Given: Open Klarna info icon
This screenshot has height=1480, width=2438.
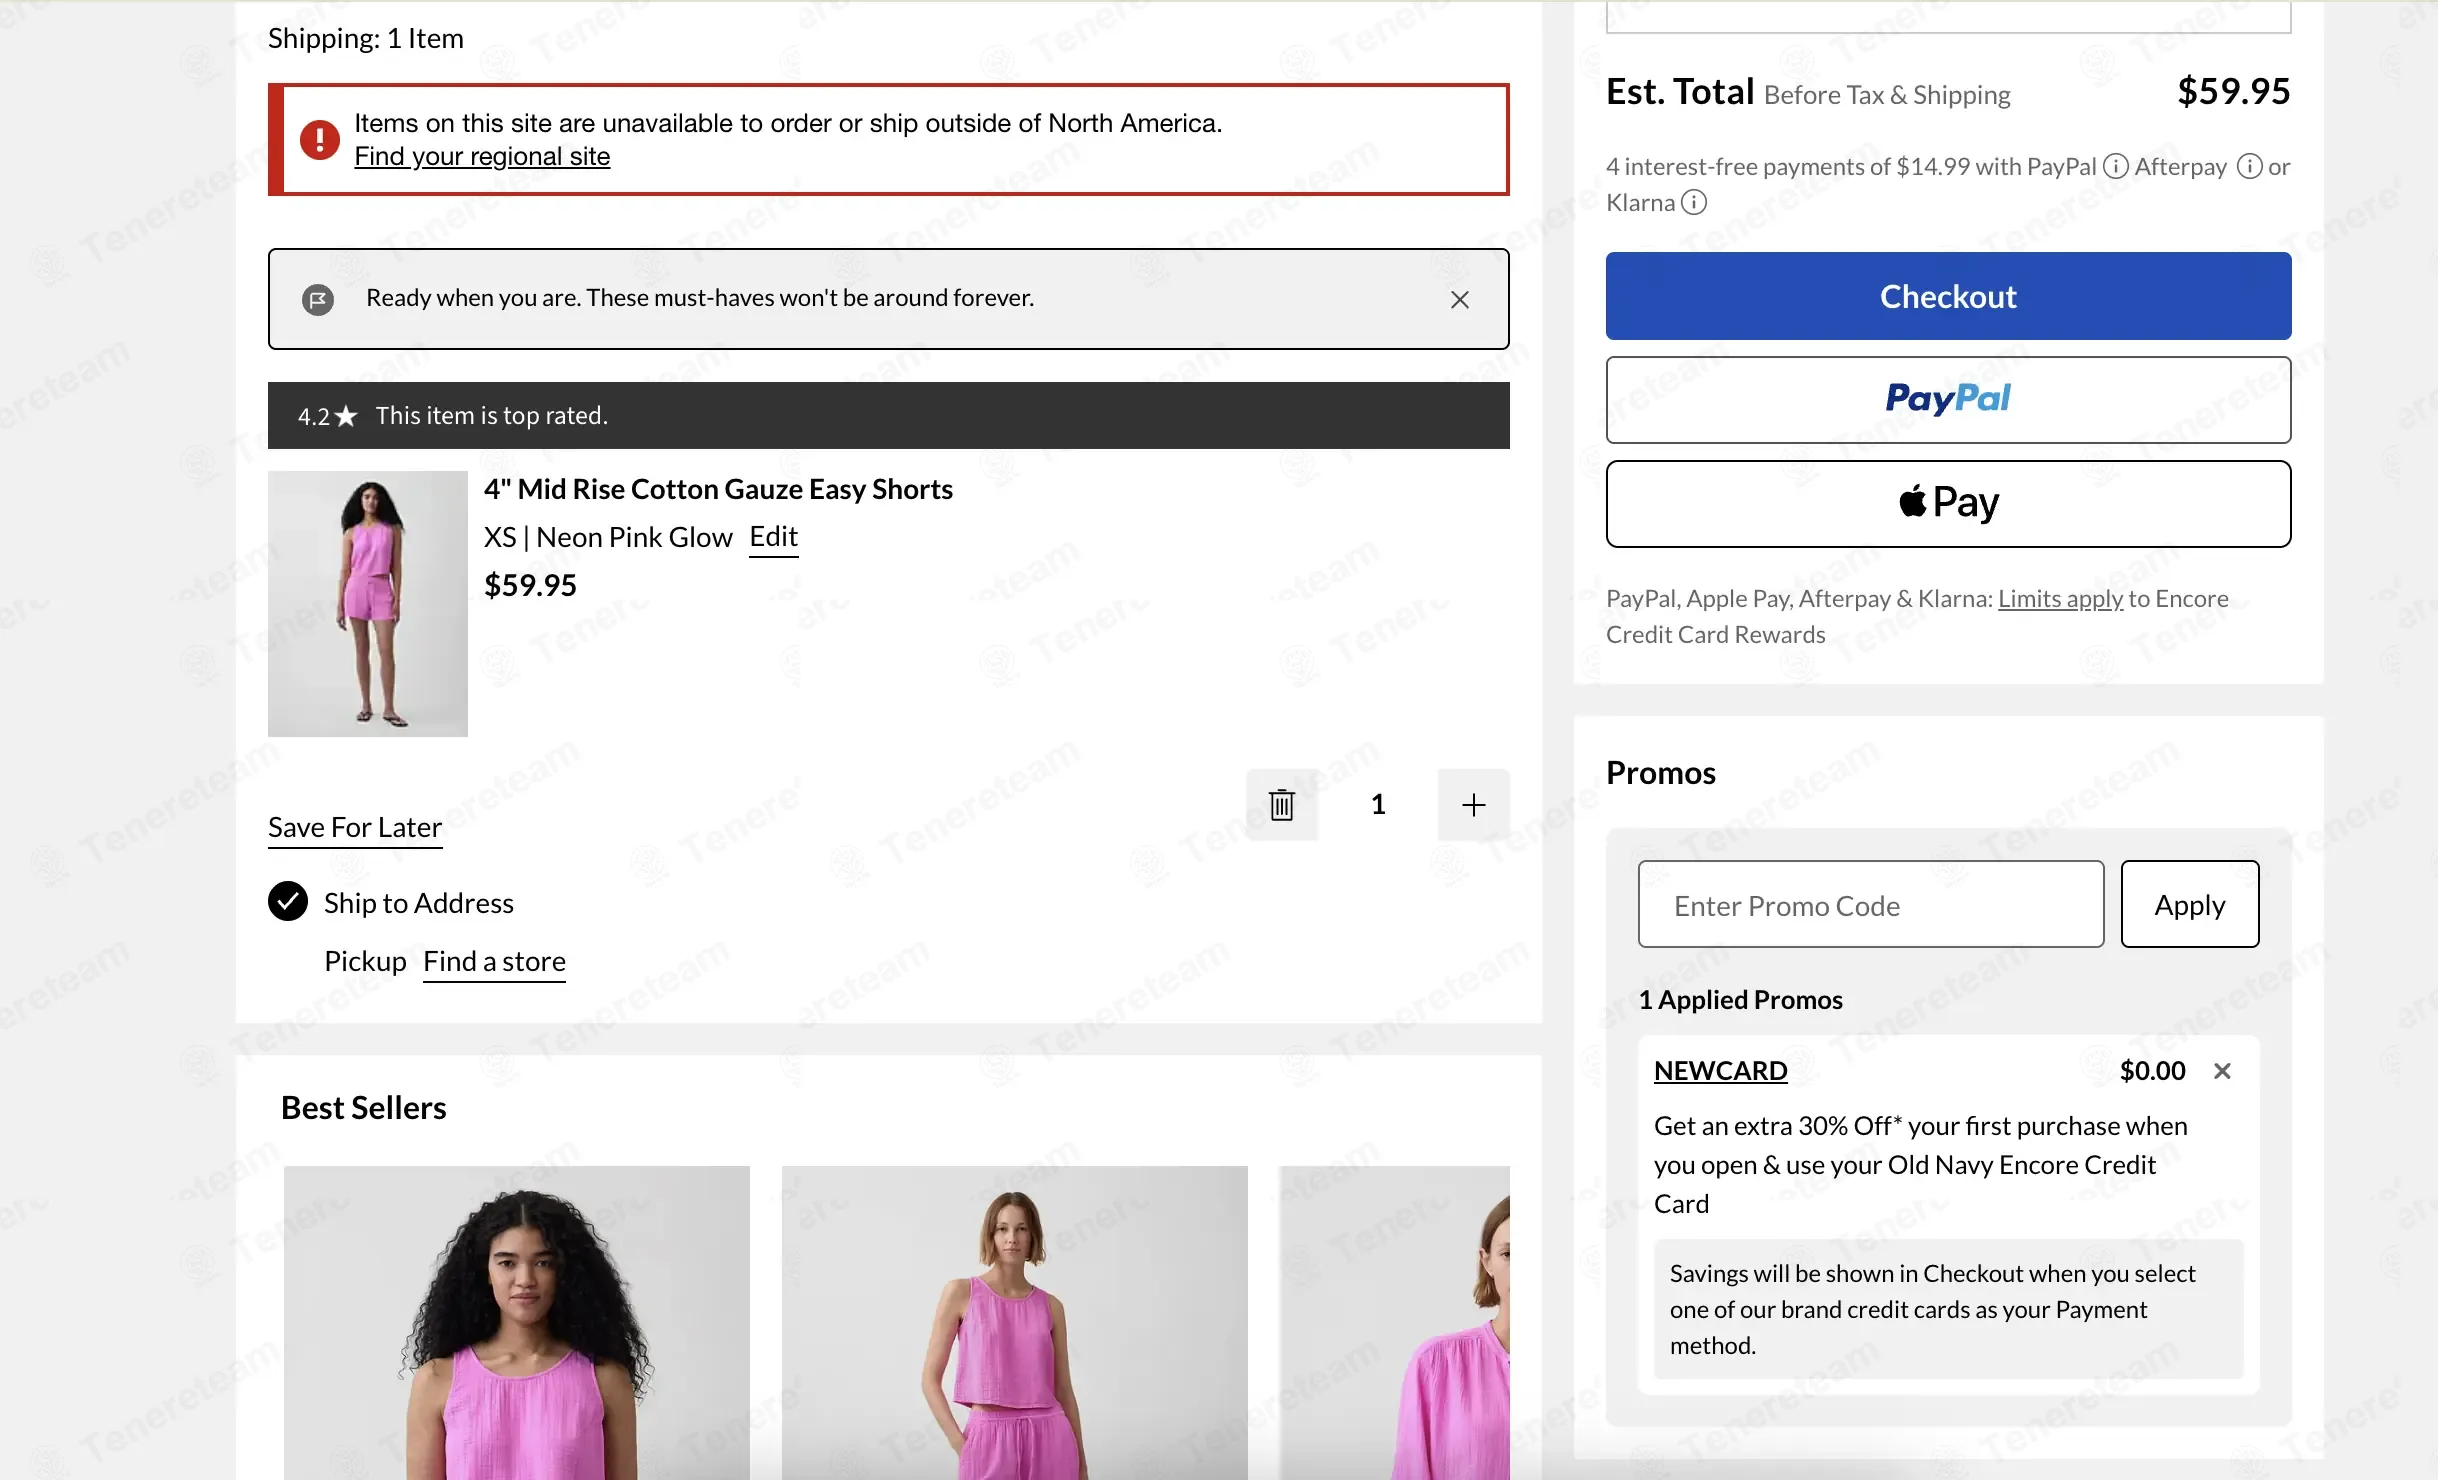Looking at the screenshot, I should click(1693, 202).
